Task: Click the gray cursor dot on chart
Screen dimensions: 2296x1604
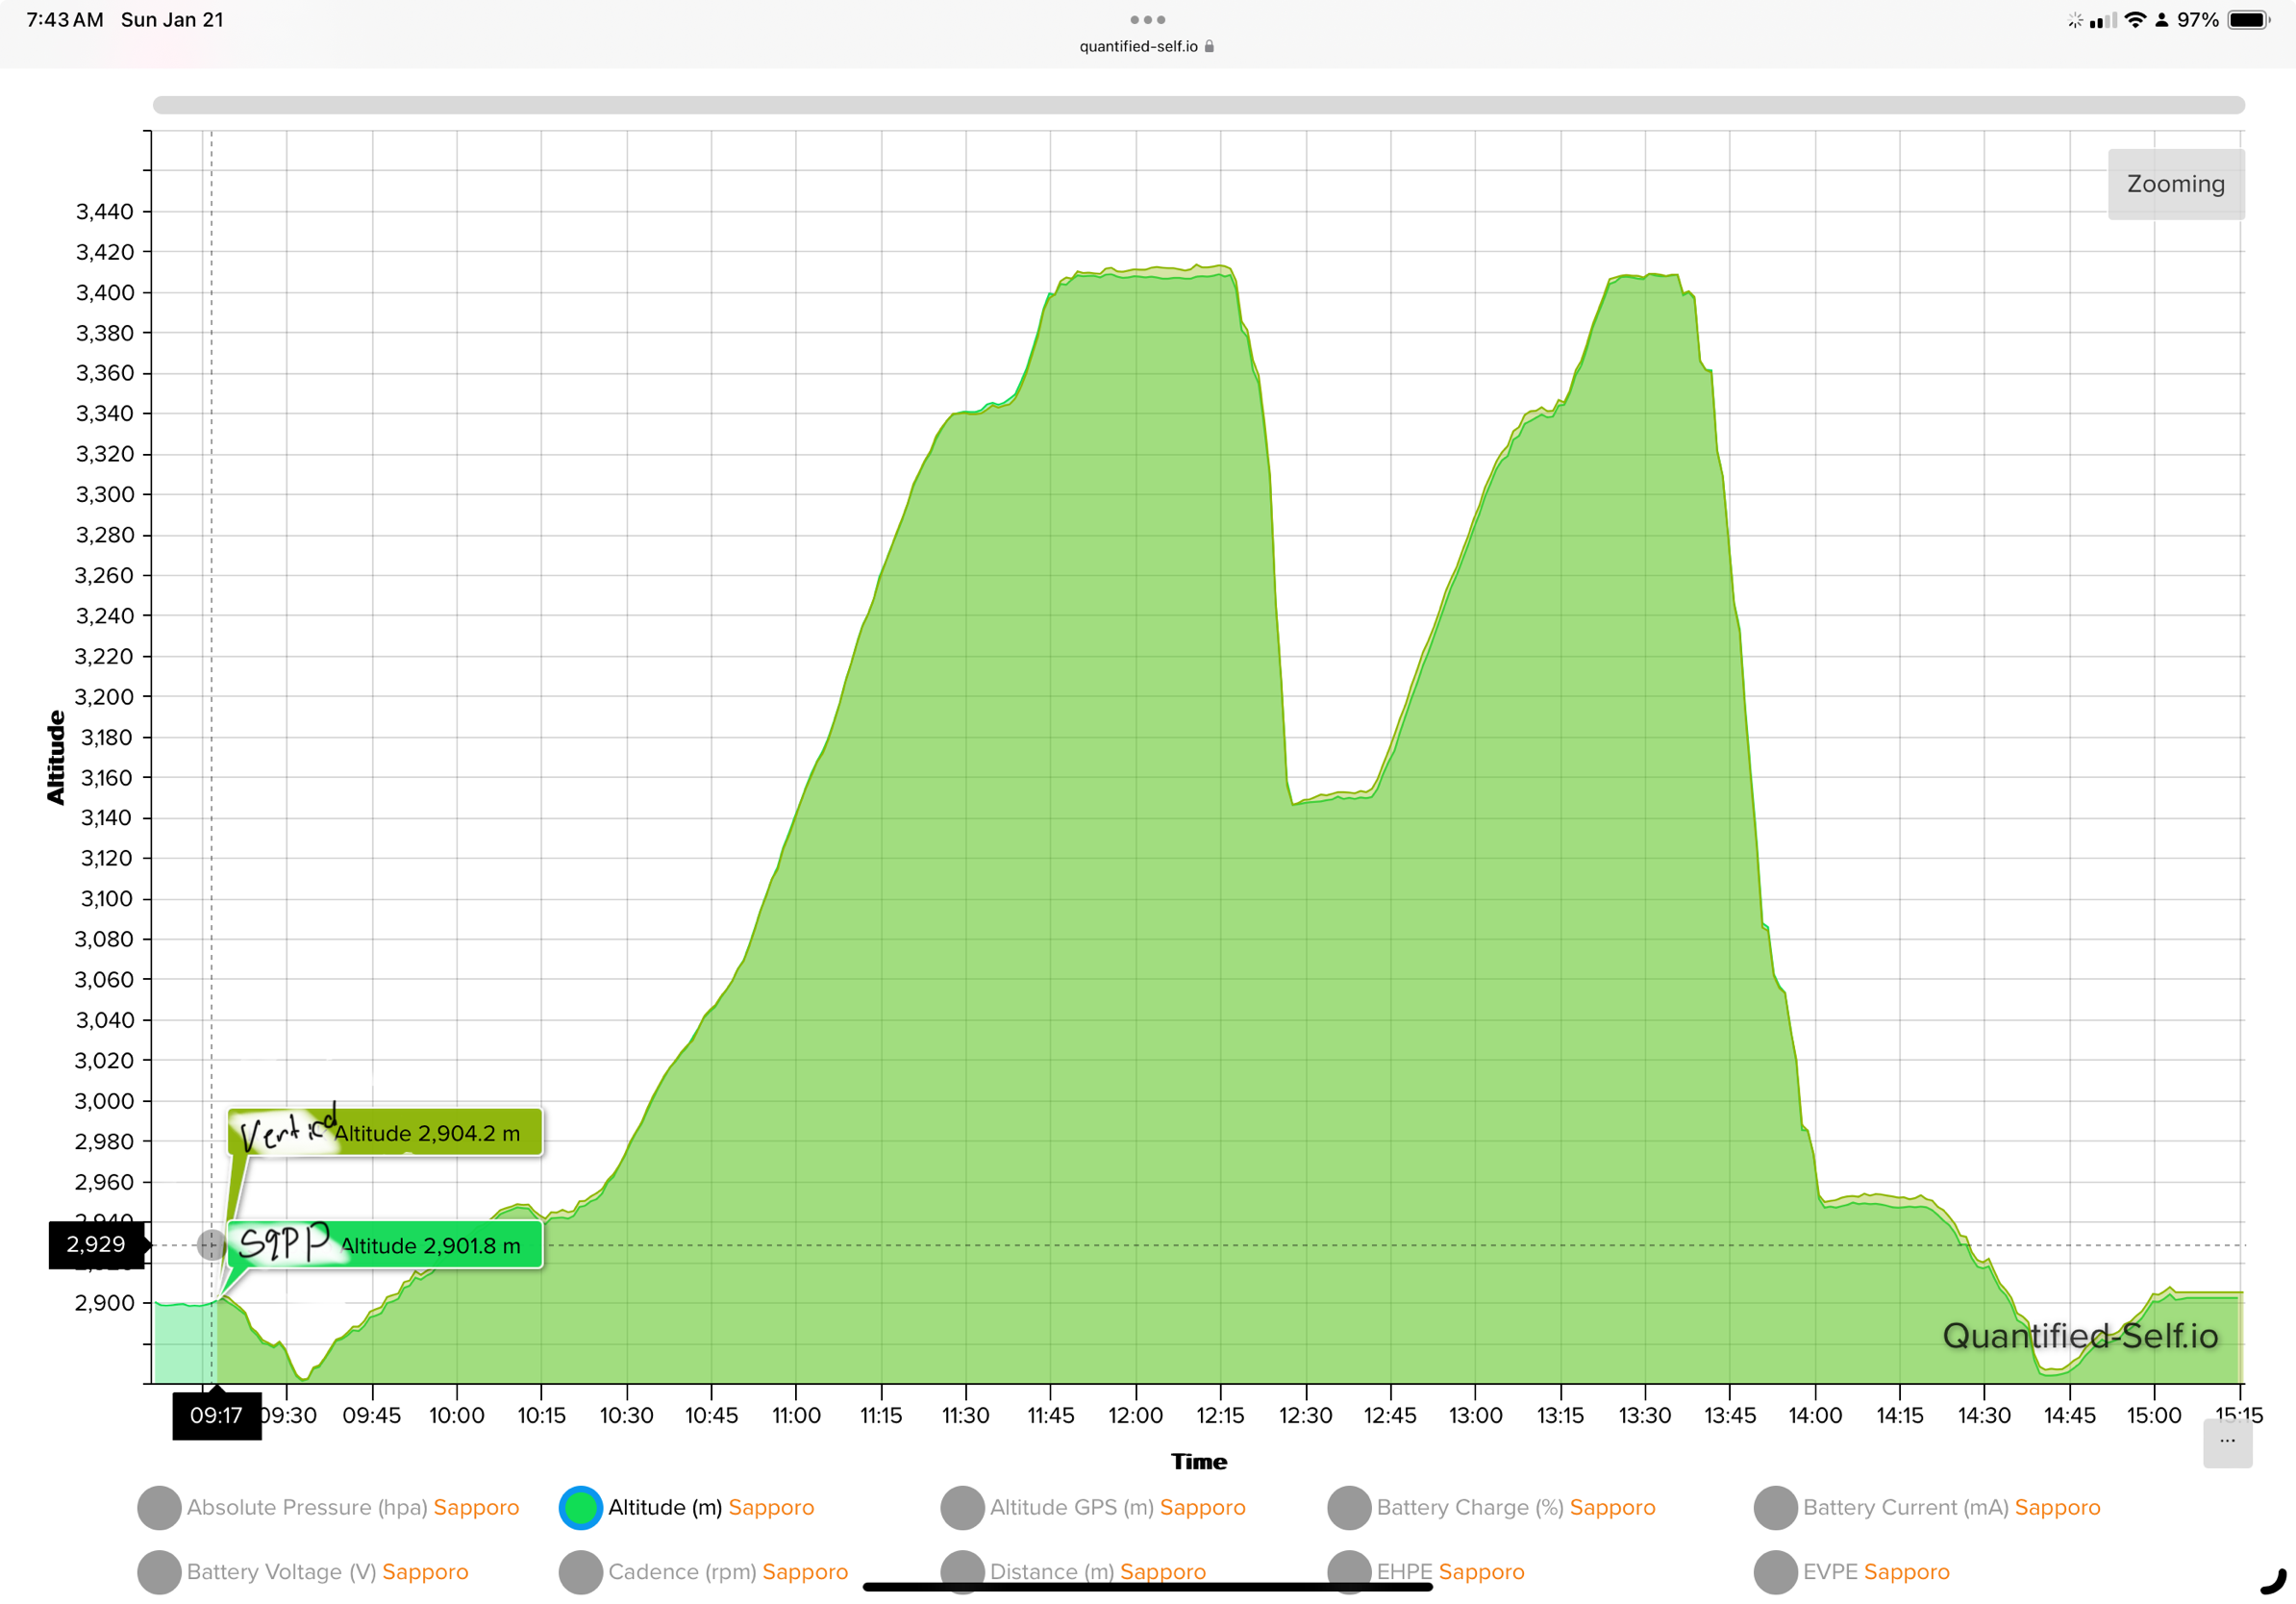Action: click(x=211, y=1244)
